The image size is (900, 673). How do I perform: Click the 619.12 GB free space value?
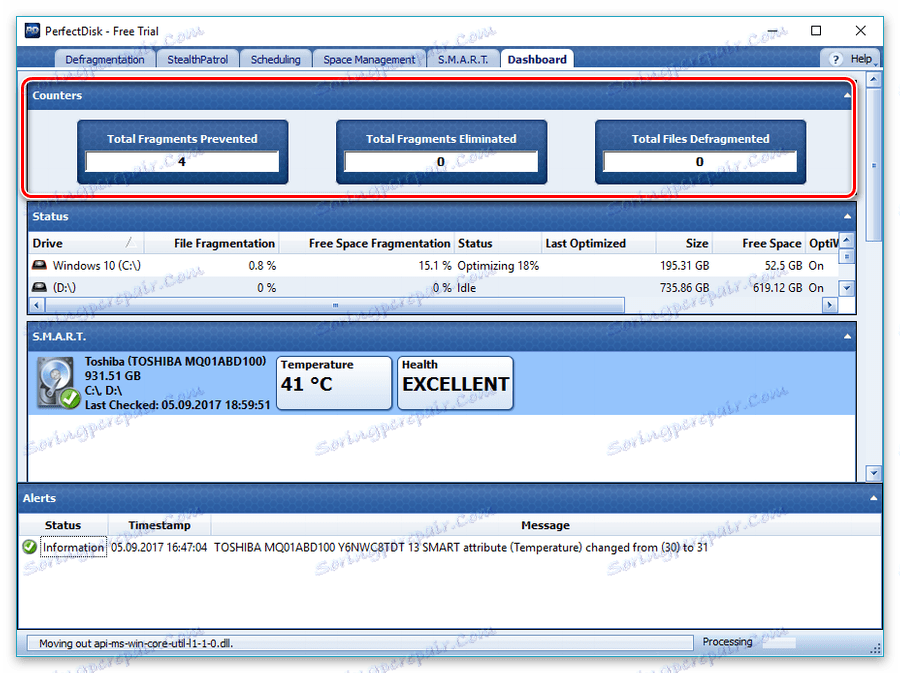(777, 288)
